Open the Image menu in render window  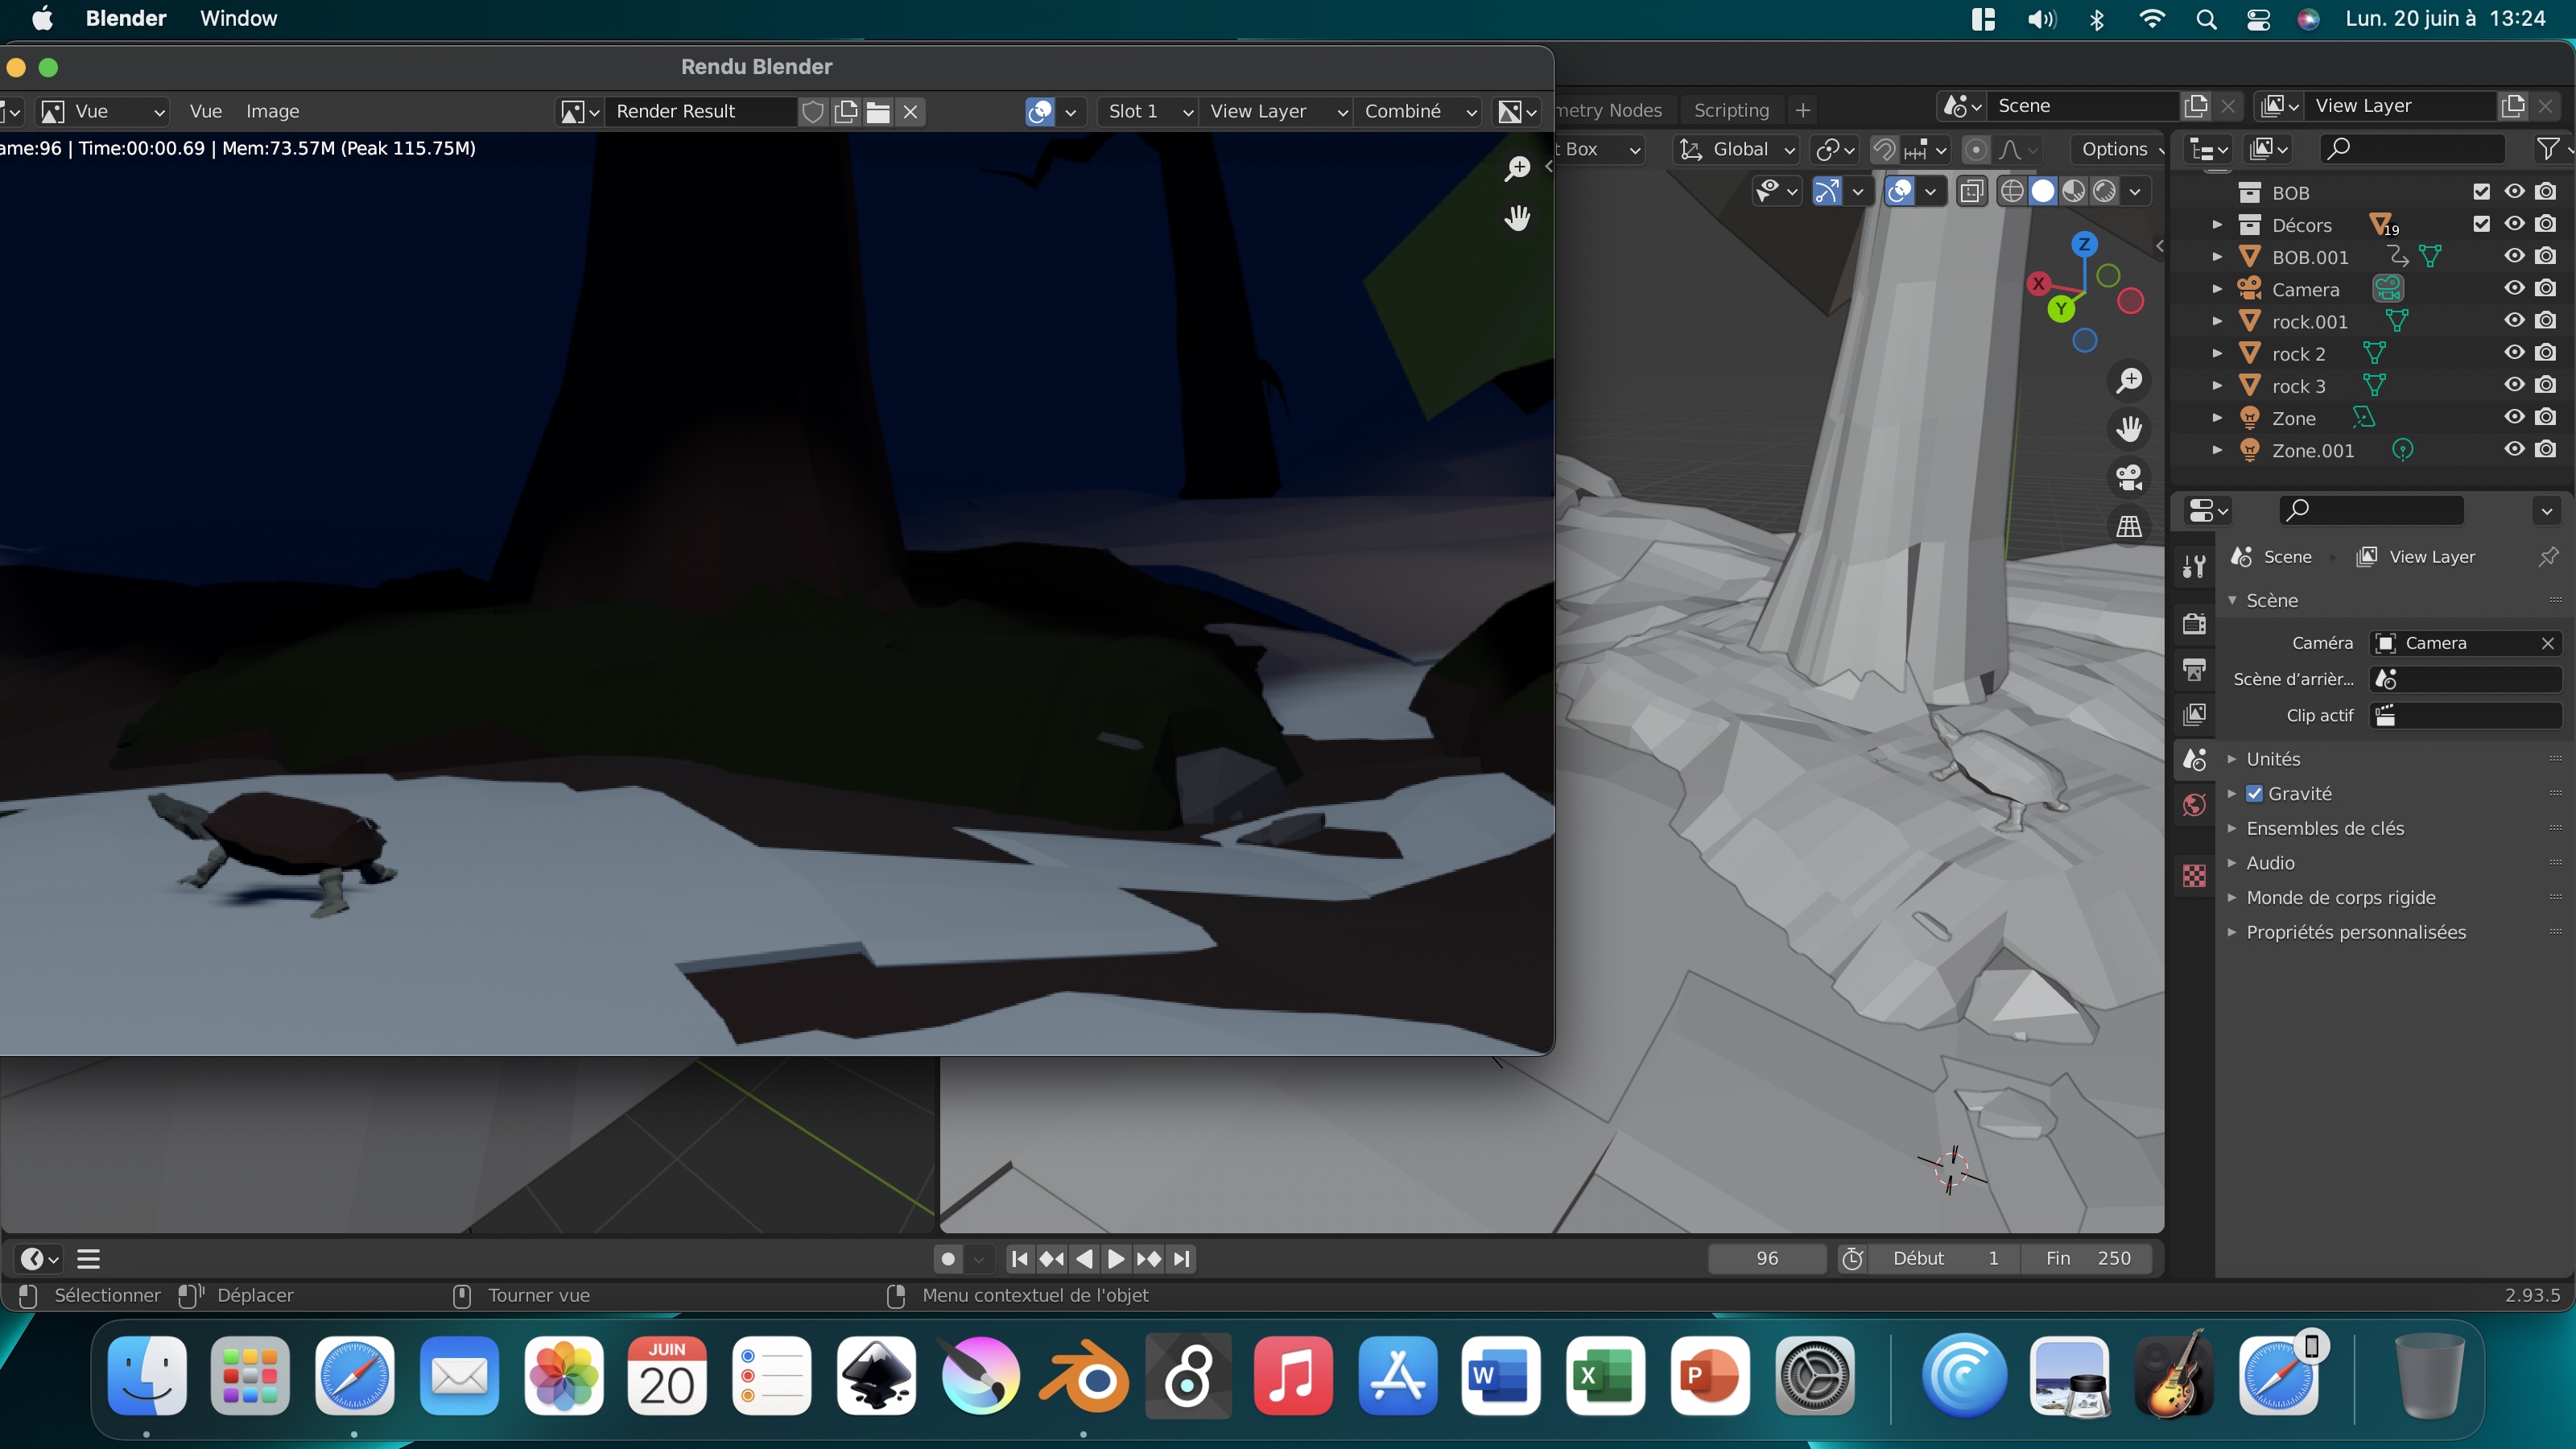click(272, 111)
